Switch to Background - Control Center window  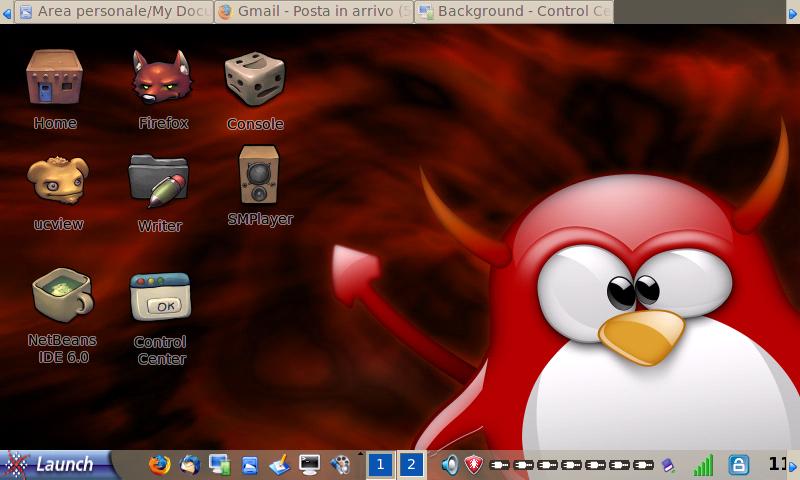click(514, 11)
